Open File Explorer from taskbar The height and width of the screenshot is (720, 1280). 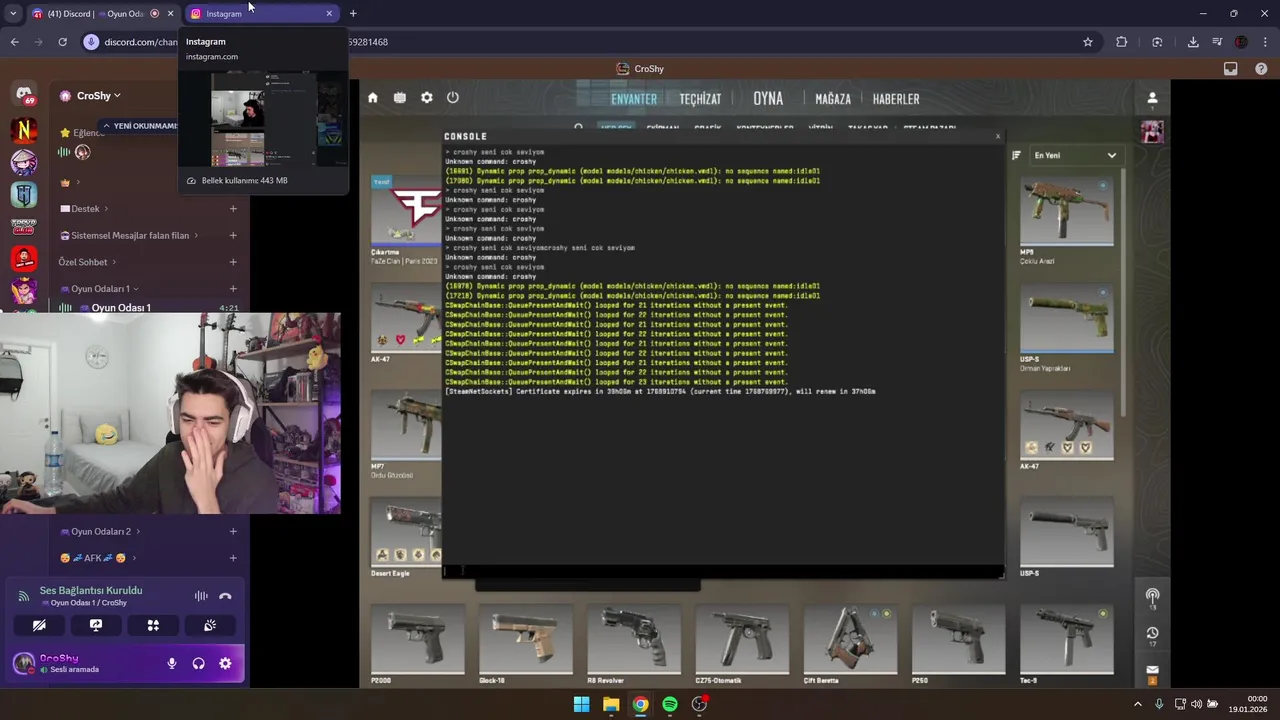tap(611, 704)
